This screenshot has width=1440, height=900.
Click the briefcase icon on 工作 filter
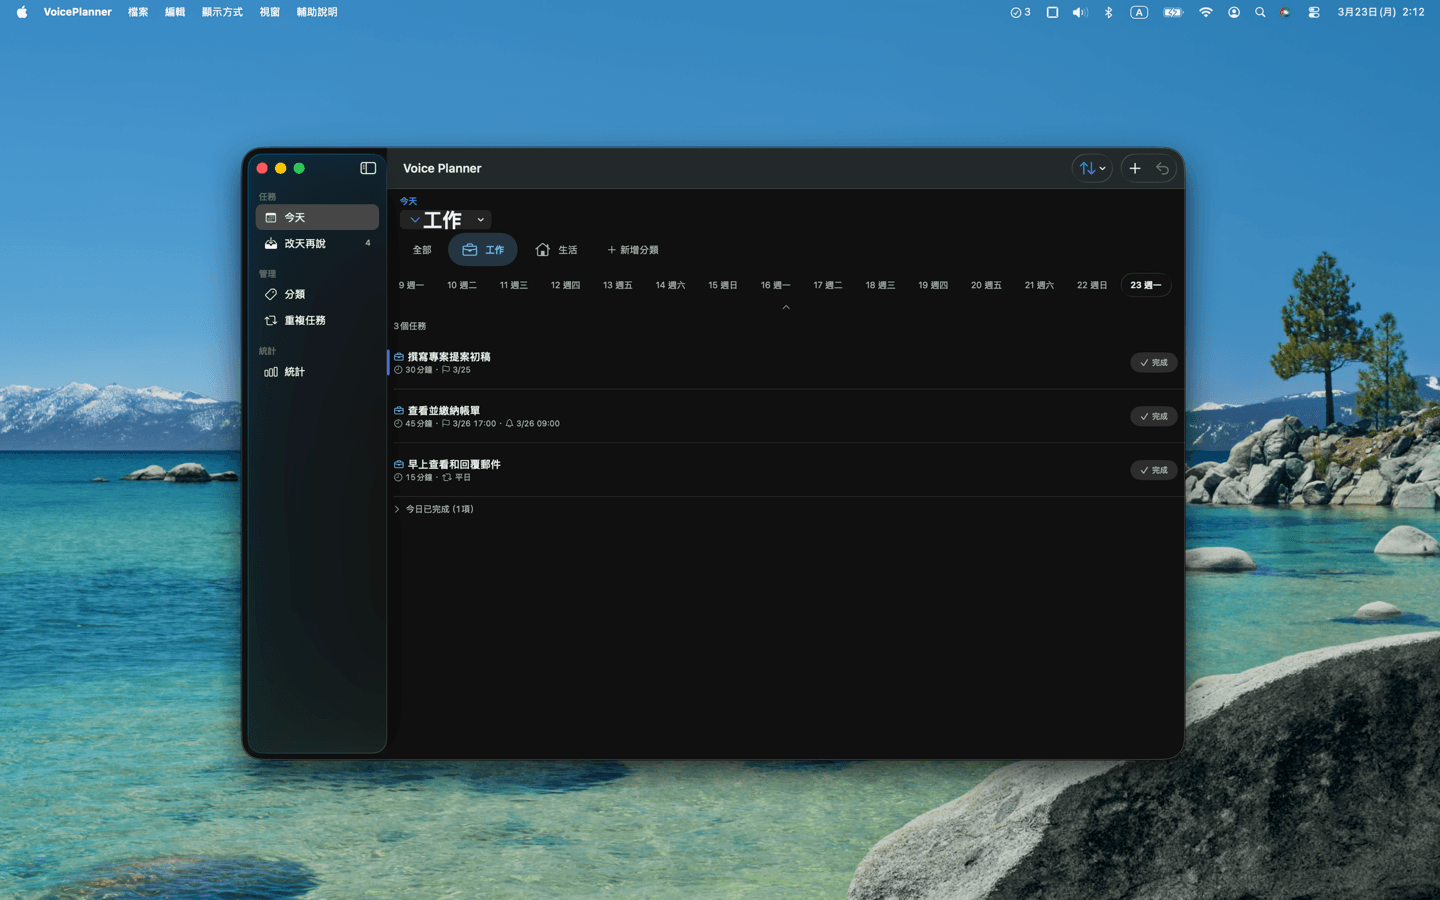point(469,249)
